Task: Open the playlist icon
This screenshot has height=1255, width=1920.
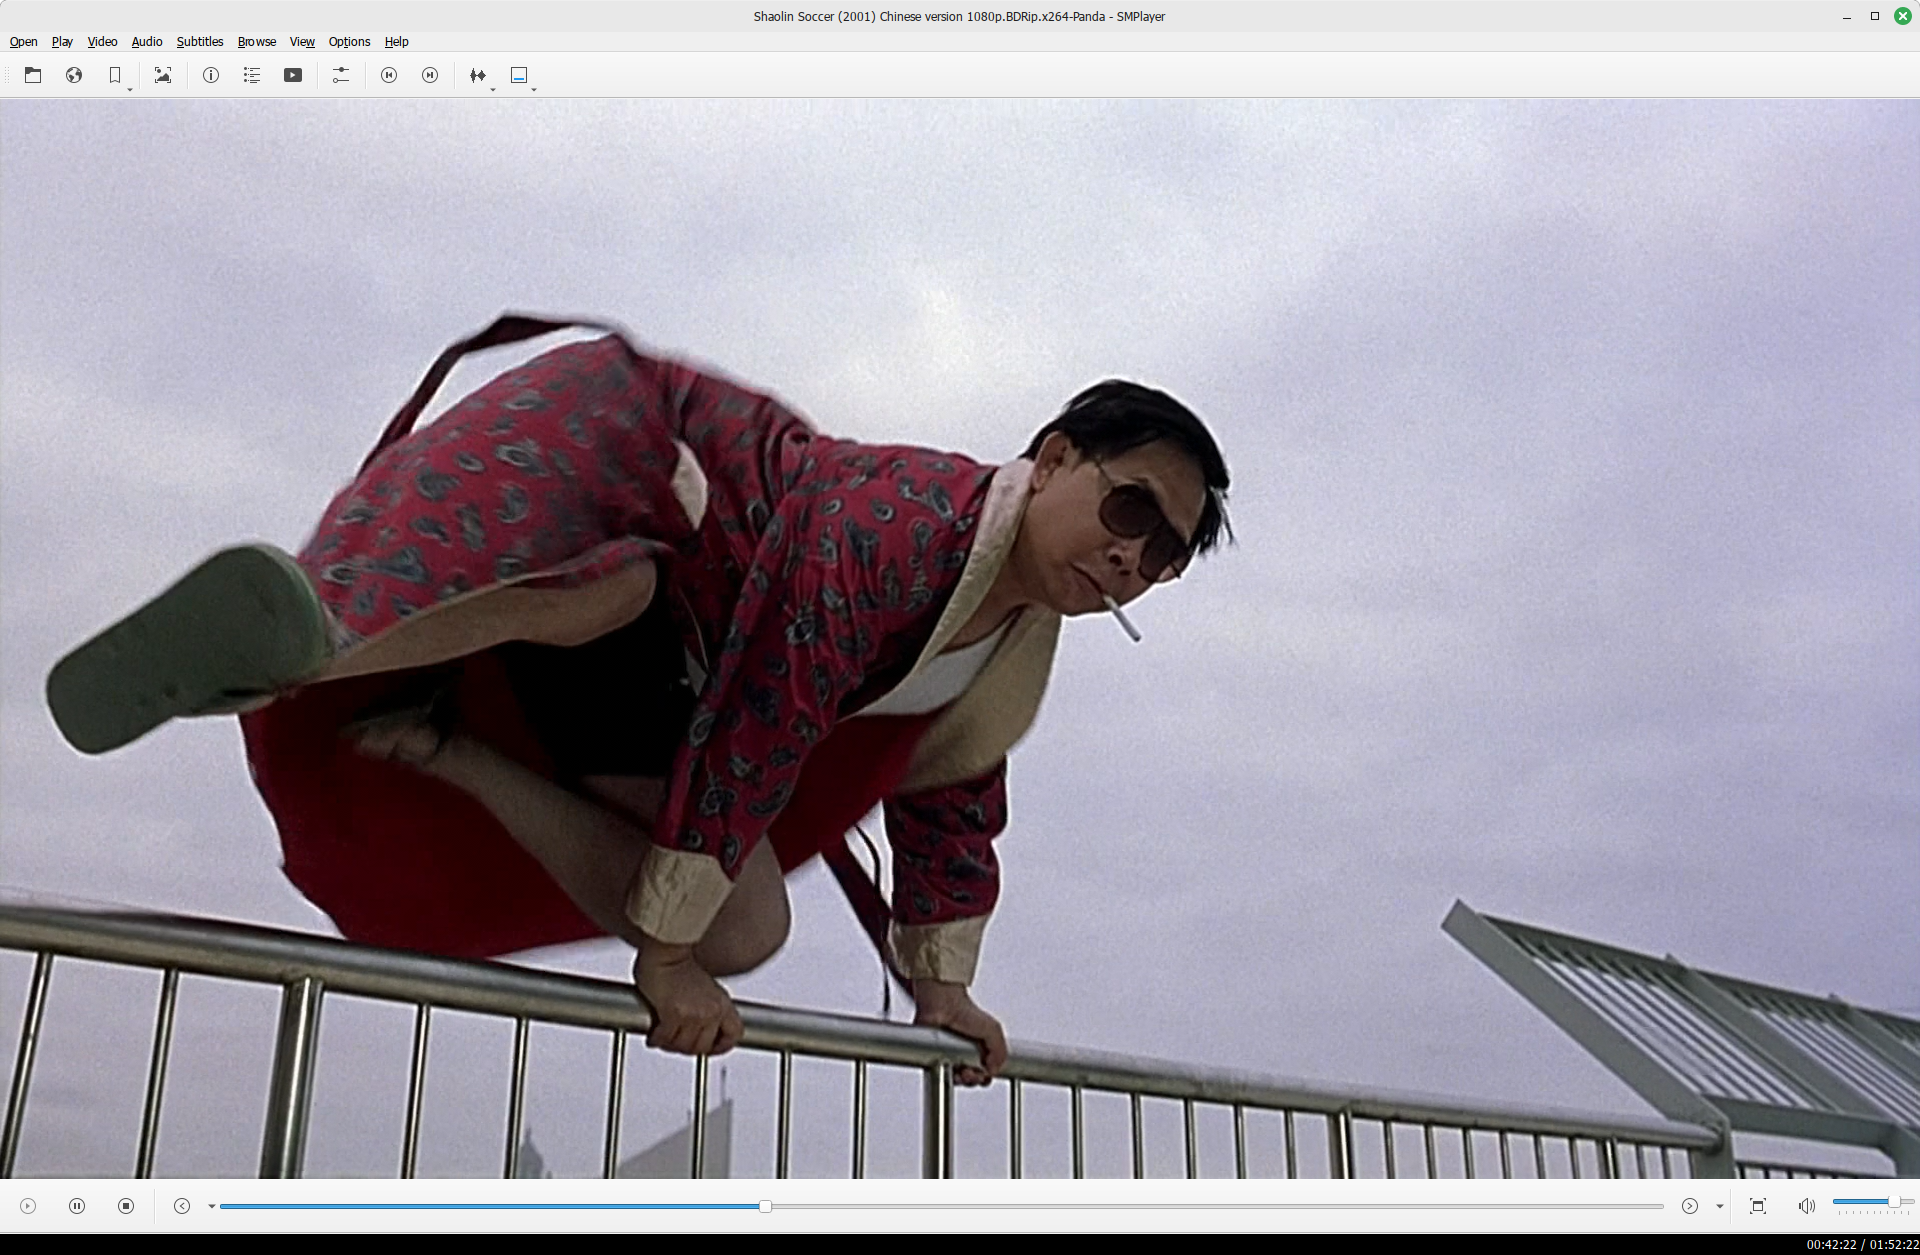Action: tap(252, 75)
